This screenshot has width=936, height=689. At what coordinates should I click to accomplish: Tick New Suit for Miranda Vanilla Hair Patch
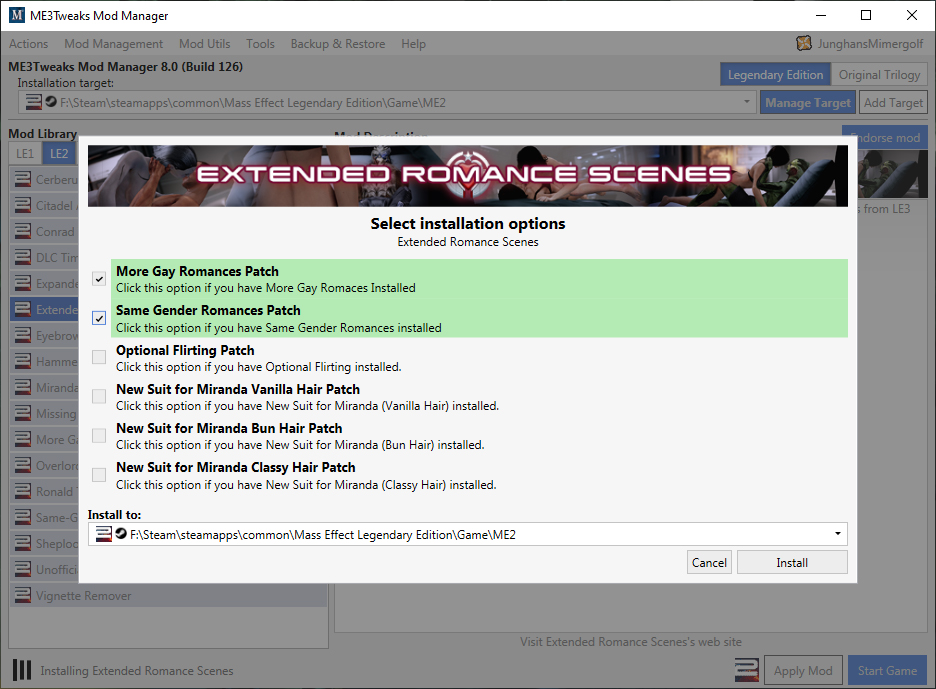tap(99, 396)
